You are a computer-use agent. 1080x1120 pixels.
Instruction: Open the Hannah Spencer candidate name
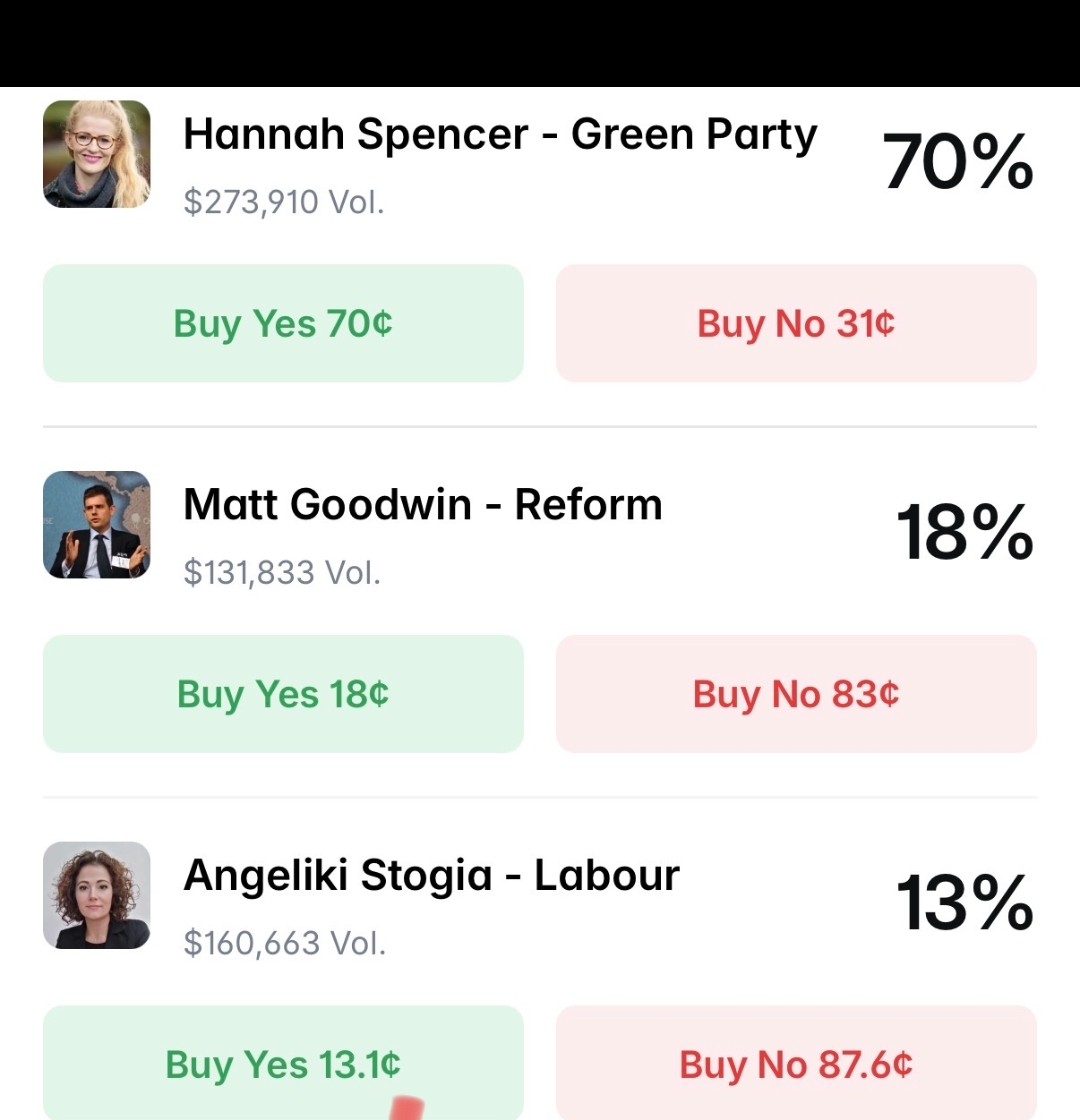[355, 134]
